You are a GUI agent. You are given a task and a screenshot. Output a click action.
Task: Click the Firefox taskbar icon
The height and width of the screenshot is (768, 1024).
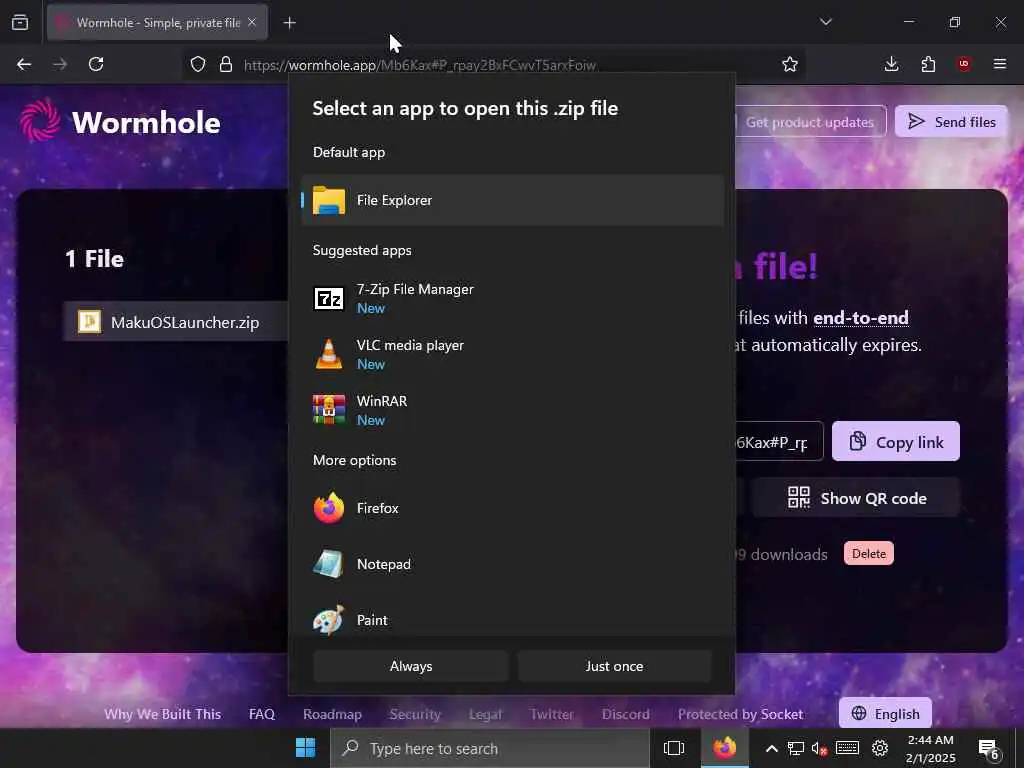coord(725,748)
